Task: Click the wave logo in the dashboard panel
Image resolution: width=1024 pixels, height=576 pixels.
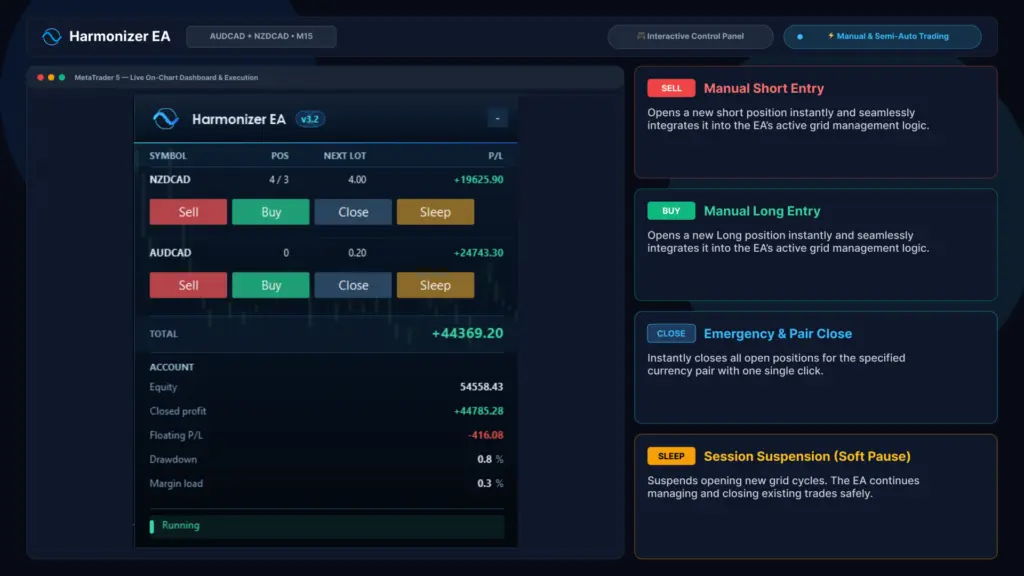Action: pos(166,119)
